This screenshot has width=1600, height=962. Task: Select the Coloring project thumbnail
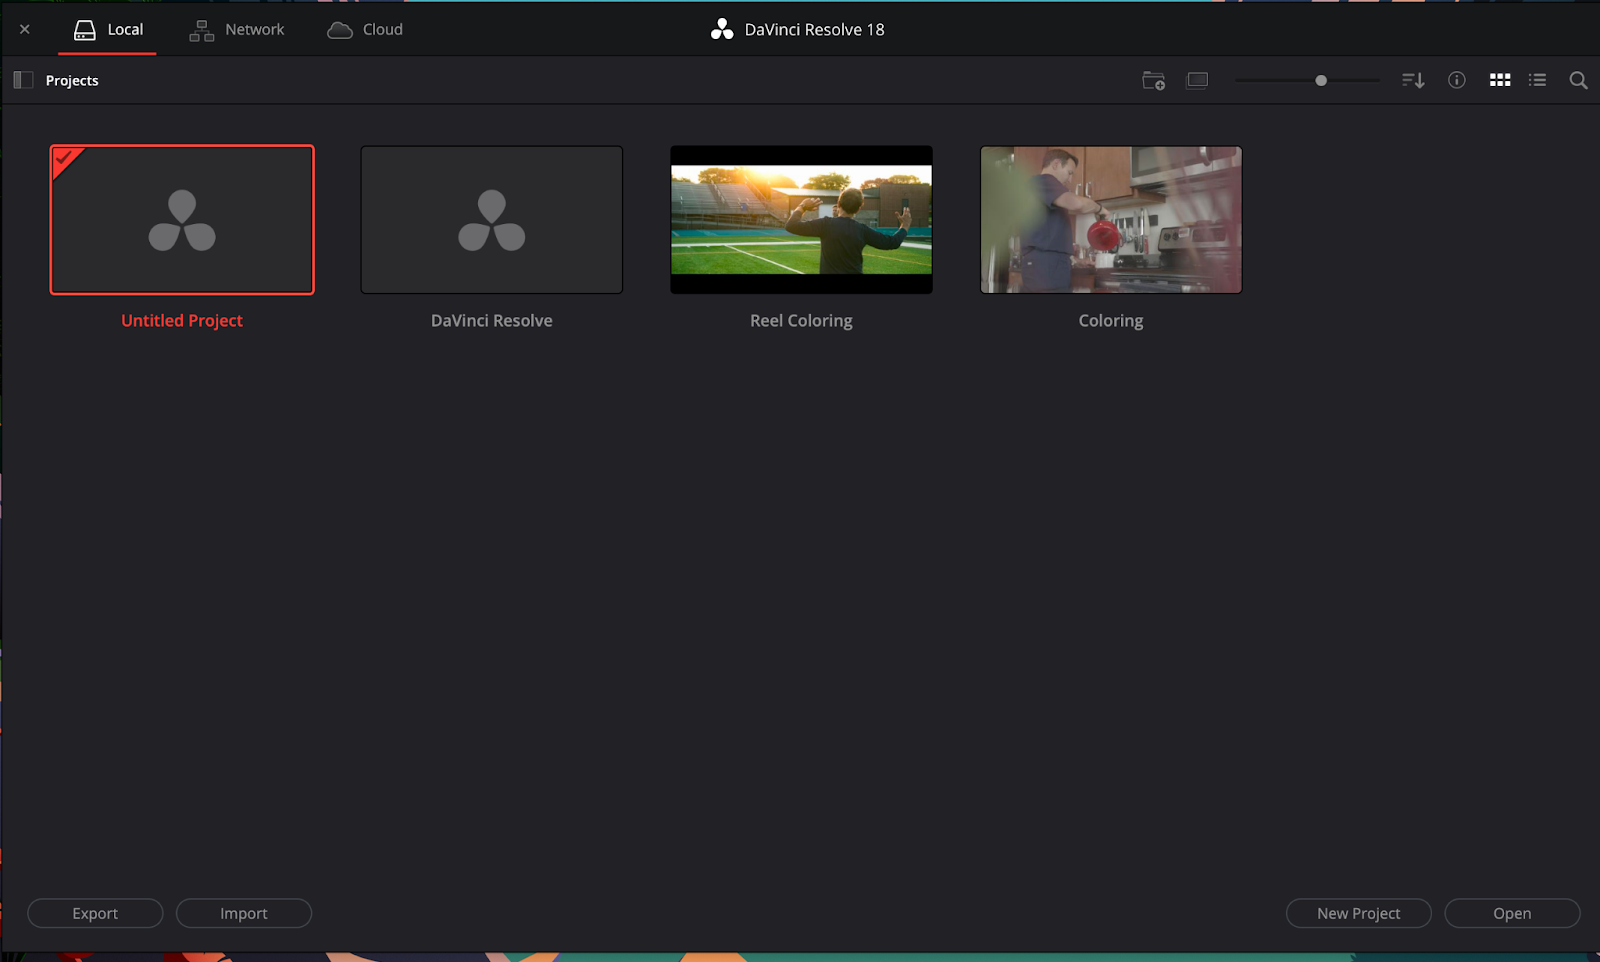pos(1111,220)
